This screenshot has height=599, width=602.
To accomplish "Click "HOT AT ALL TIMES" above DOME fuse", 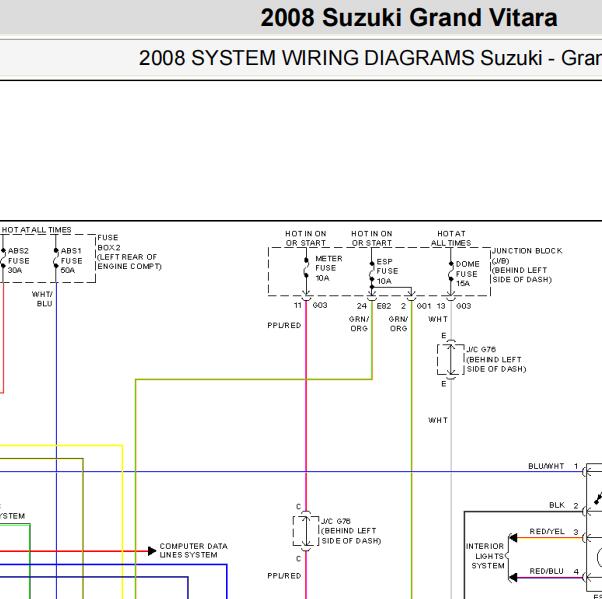I will coord(451,238).
